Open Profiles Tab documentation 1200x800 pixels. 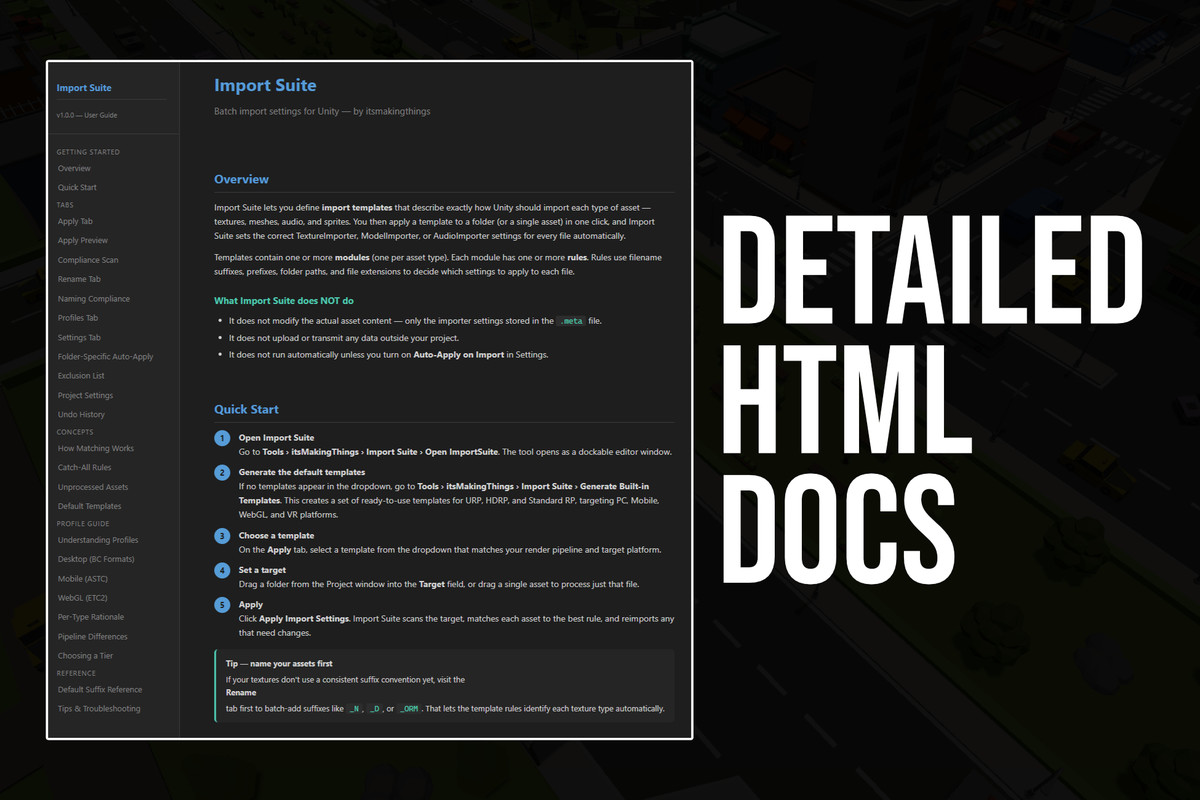click(x=78, y=318)
